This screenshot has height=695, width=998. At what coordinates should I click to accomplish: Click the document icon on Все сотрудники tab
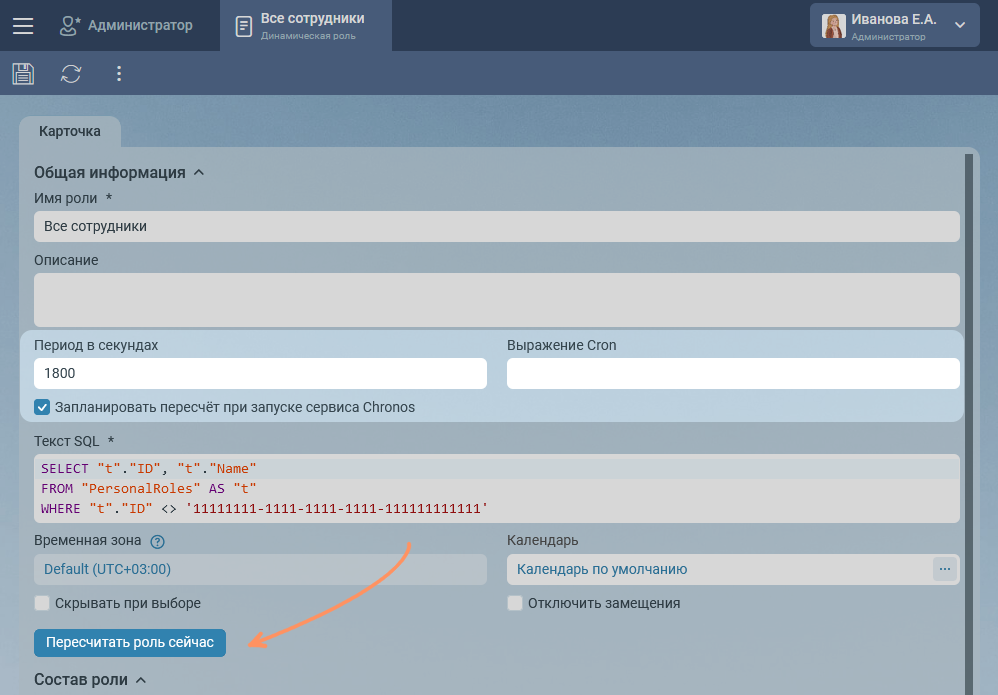coord(243,26)
